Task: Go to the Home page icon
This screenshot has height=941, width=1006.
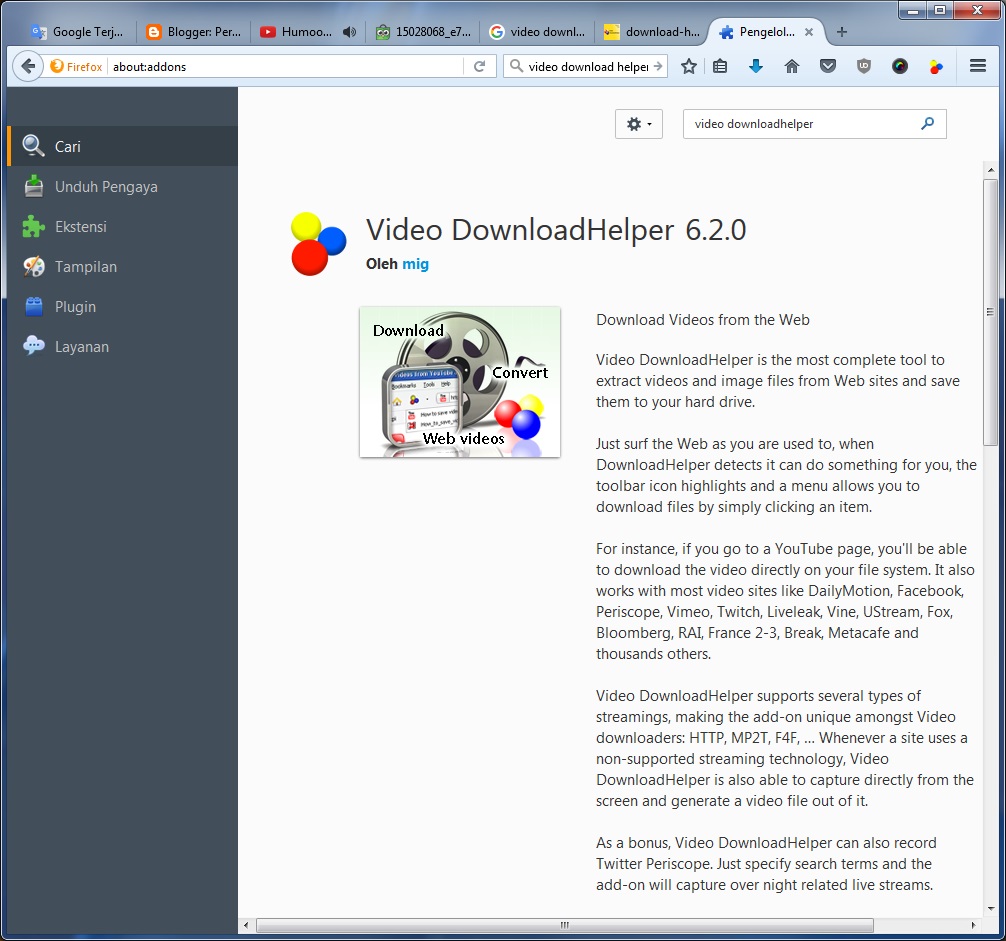Action: tap(791, 66)
